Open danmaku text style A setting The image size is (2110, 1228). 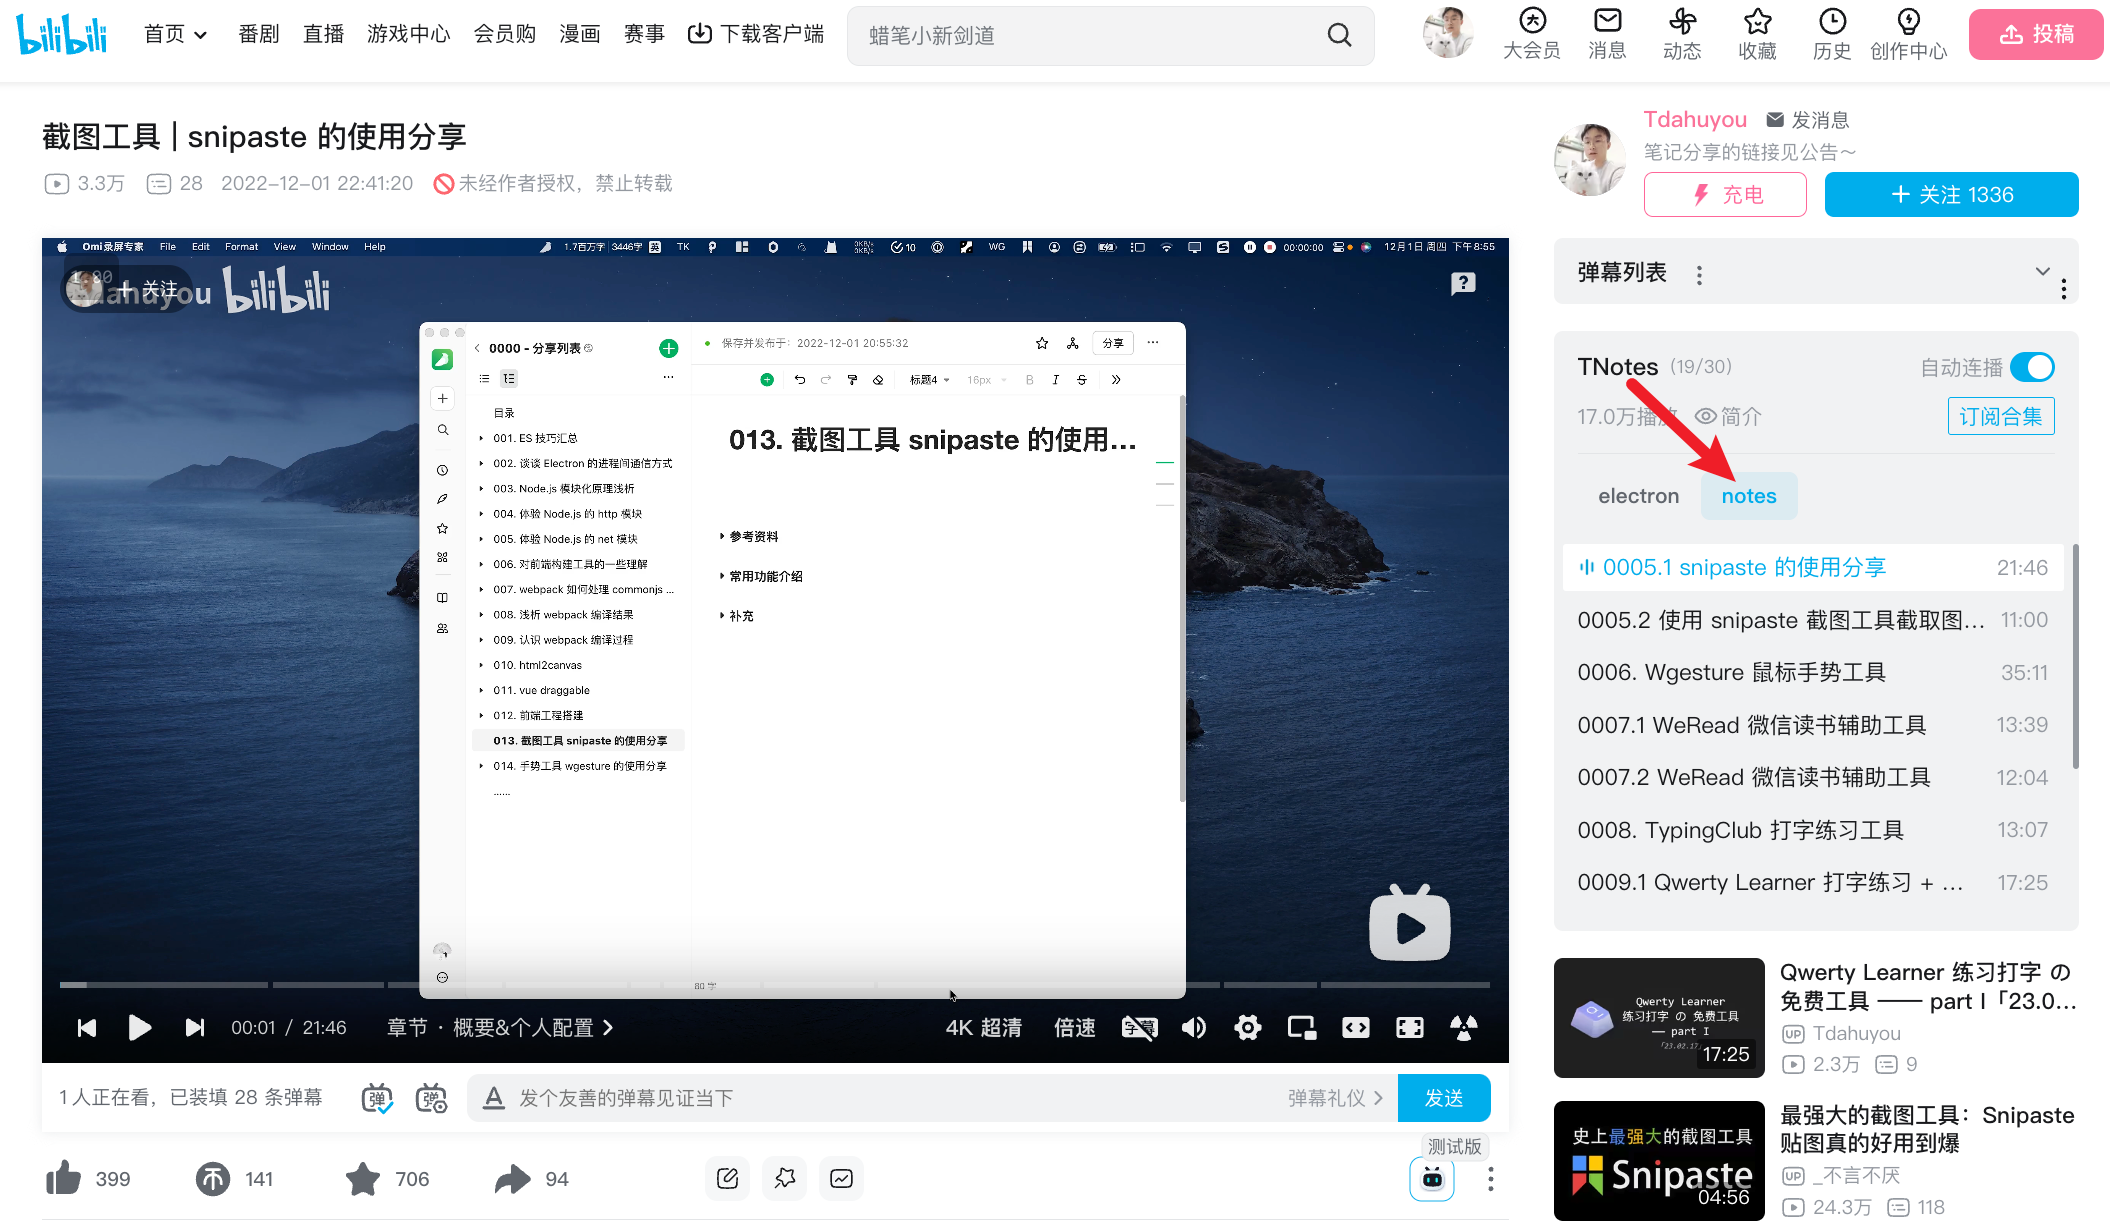(x=493, y=1098)
